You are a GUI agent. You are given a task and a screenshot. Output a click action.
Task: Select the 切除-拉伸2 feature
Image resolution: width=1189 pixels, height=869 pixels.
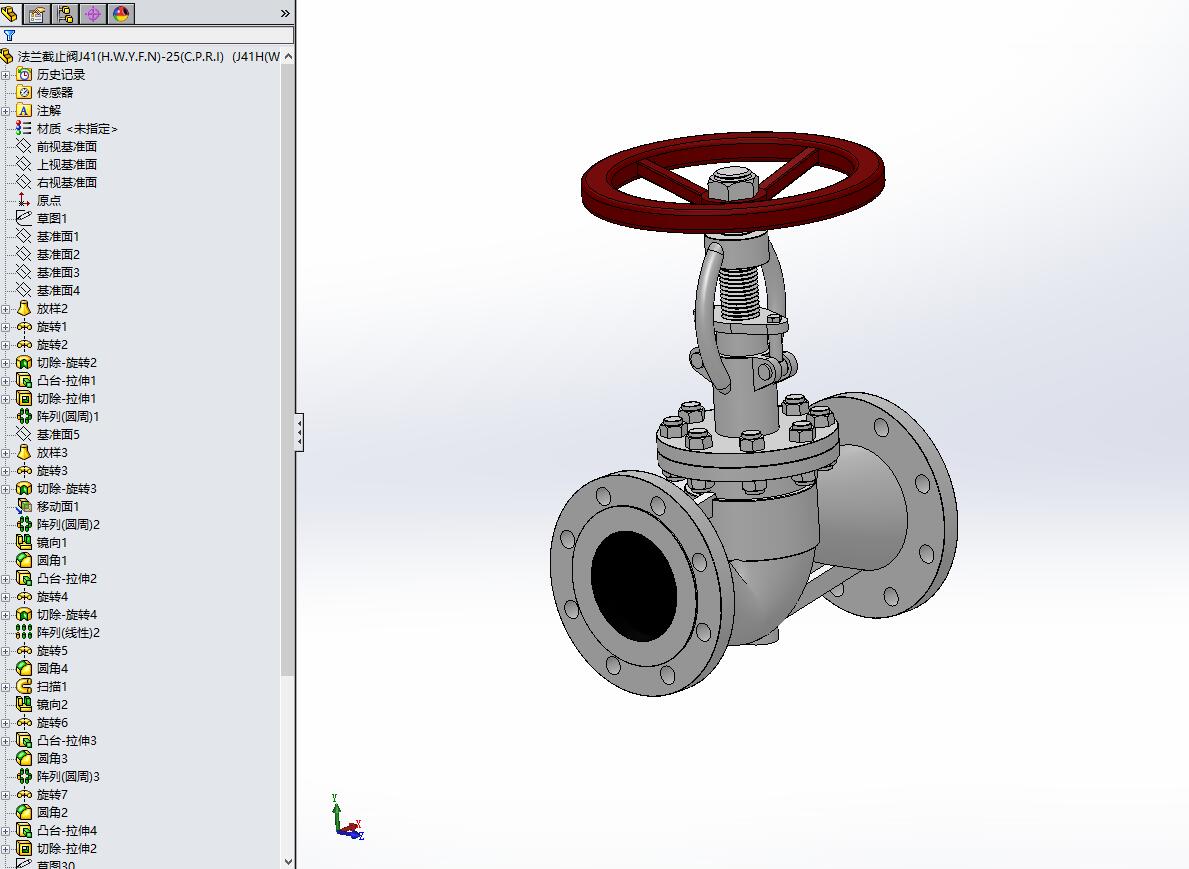coord(67,849)
